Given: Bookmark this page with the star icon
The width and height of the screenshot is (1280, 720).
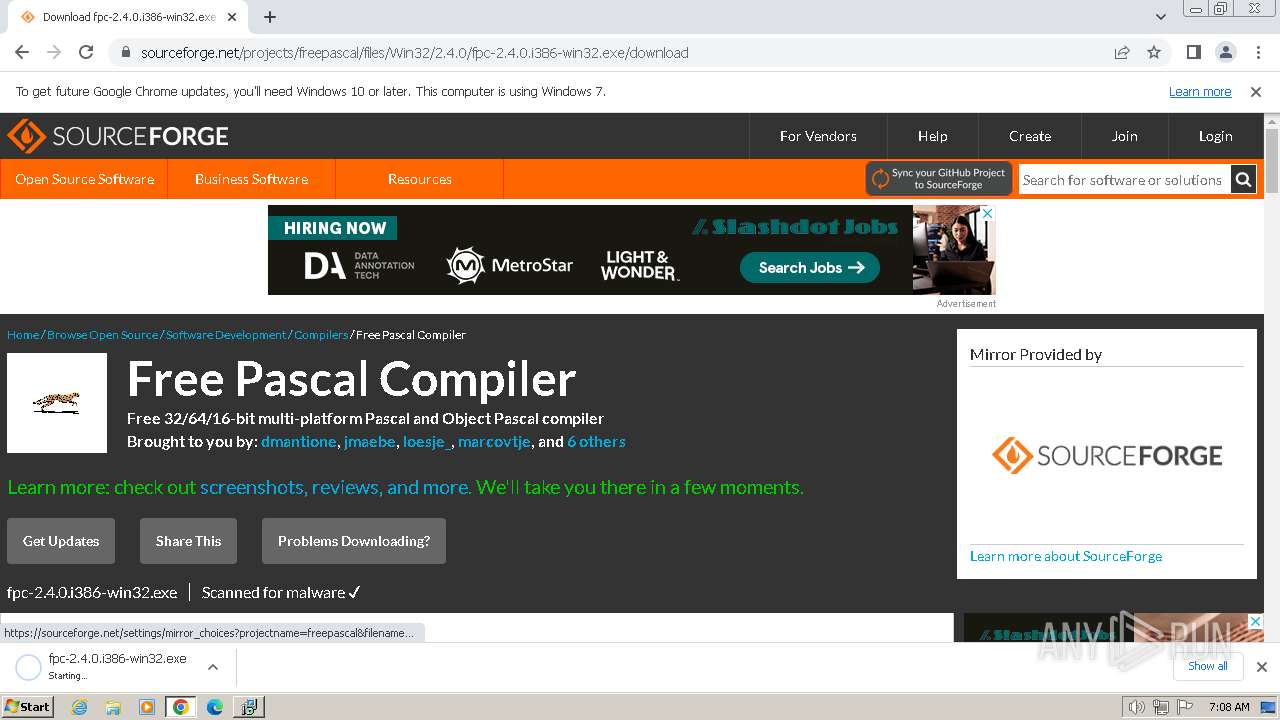Looking at the screenshot, I should click(x=1154, y=52).
